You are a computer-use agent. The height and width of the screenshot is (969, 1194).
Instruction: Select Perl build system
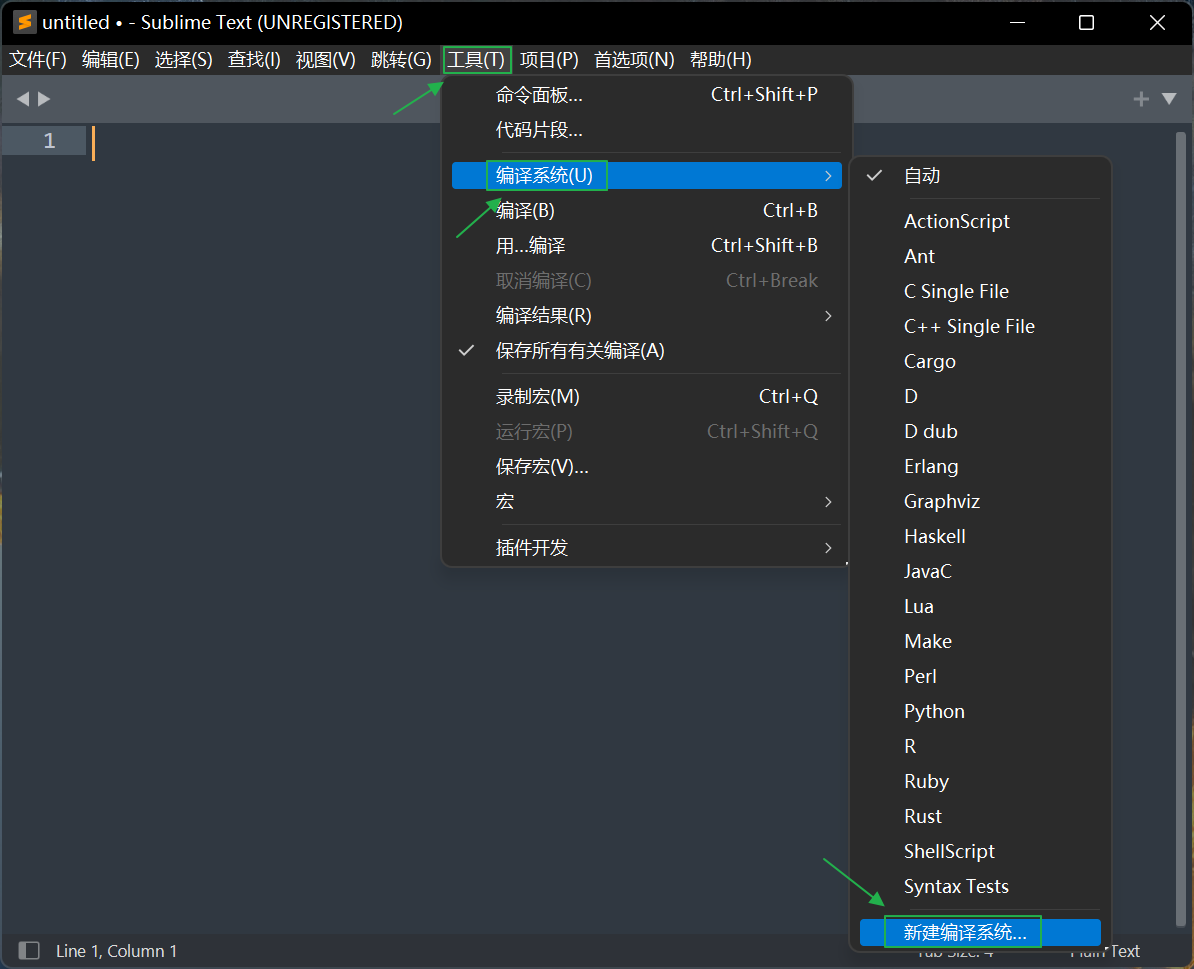(980, 677)
